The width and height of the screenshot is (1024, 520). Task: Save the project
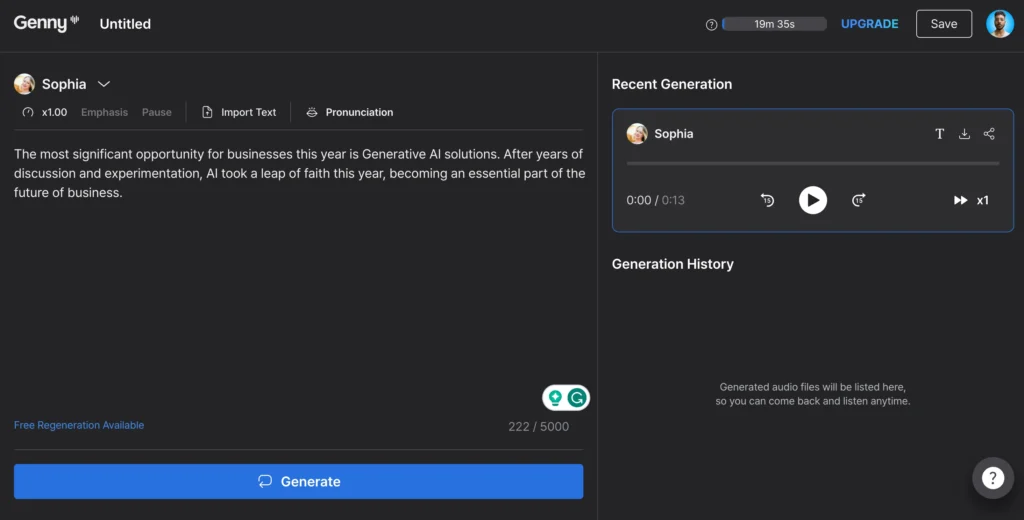pos(944,24)
